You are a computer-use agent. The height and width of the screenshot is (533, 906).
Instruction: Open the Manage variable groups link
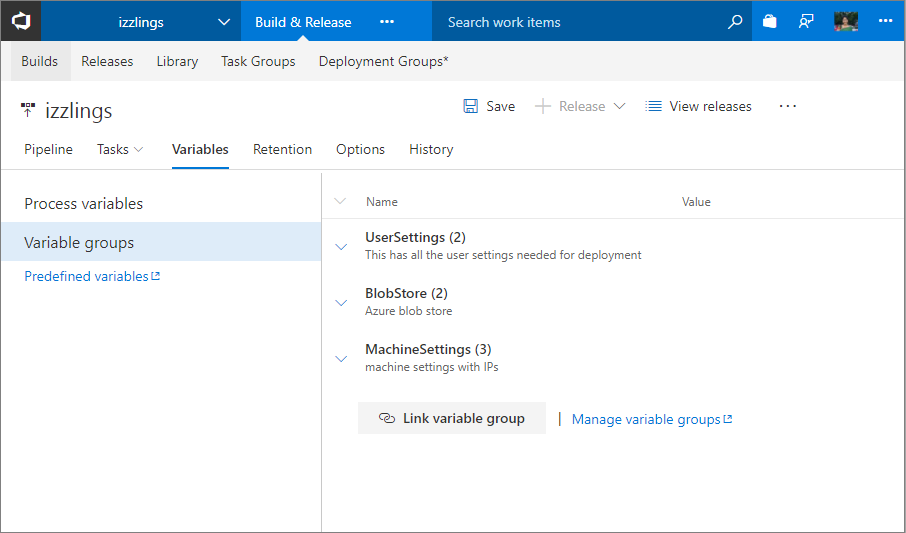tap(651, 420)
